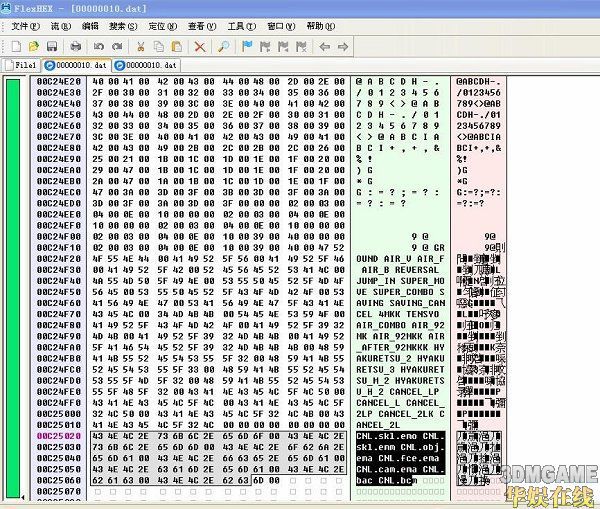
Task: Click ASCII text 'VE SUPER_COMBO S'
Action: pyautogui.click(x=400, y=292)
